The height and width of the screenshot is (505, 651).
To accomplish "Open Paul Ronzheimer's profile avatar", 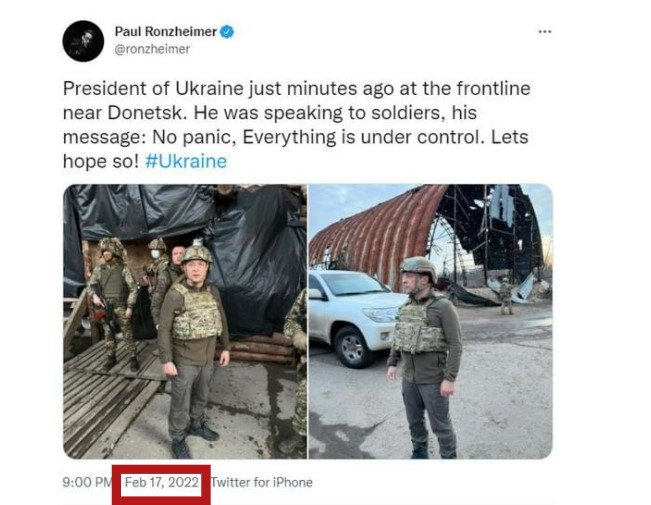I will [x=83, y=41].
